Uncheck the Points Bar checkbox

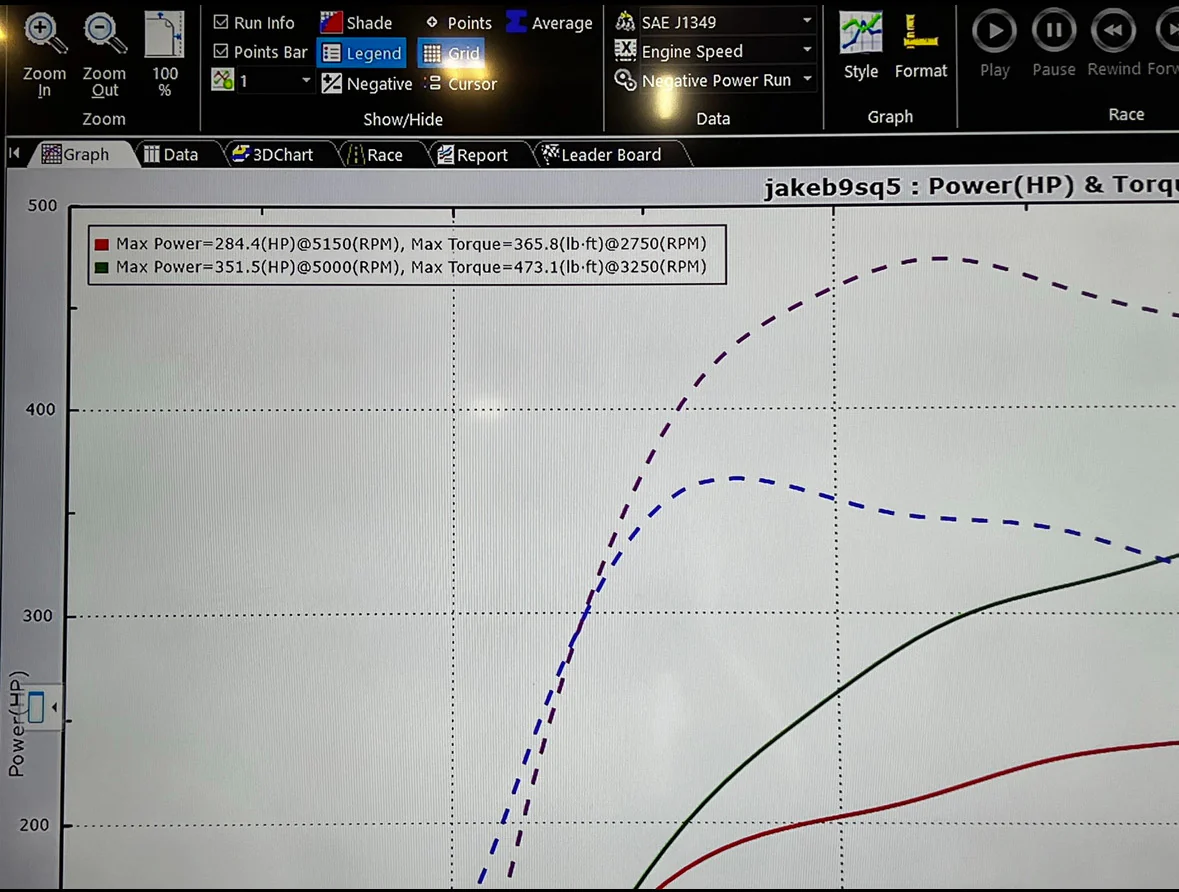[221, 51]
